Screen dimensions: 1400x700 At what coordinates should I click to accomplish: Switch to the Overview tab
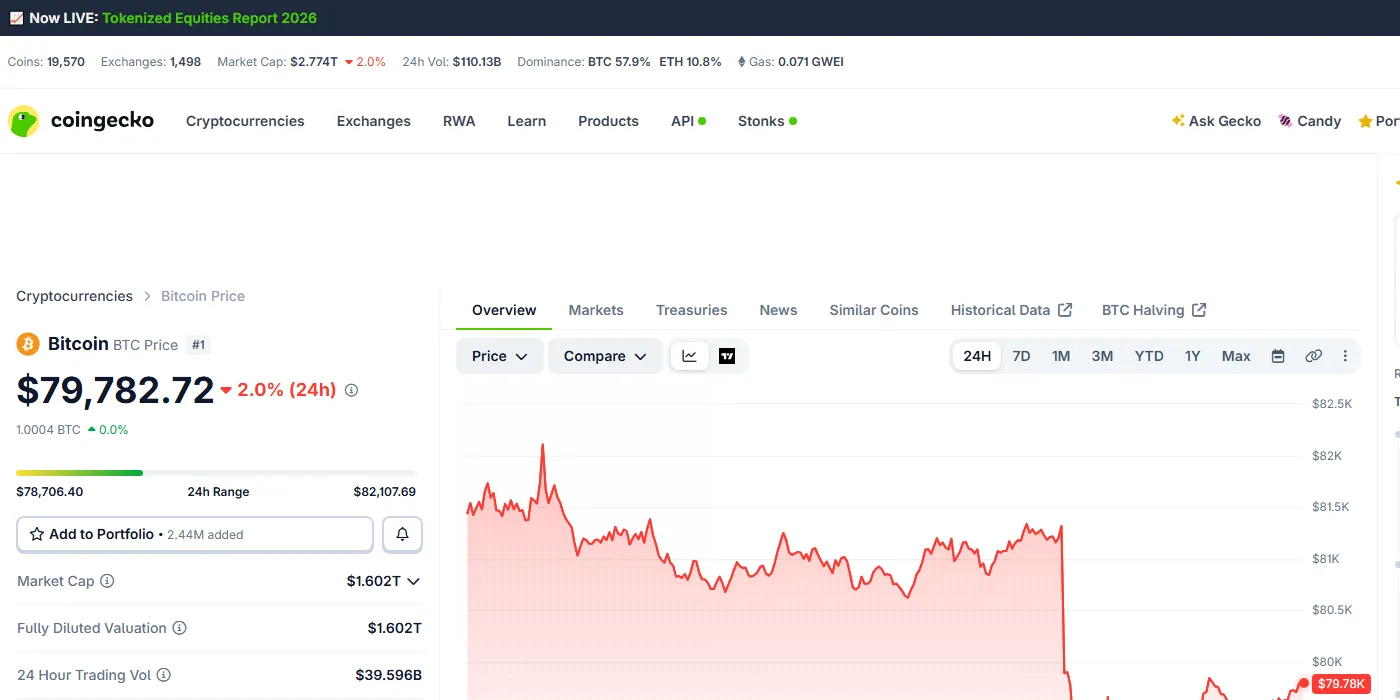pyautogui.click(x=504, y=310)
